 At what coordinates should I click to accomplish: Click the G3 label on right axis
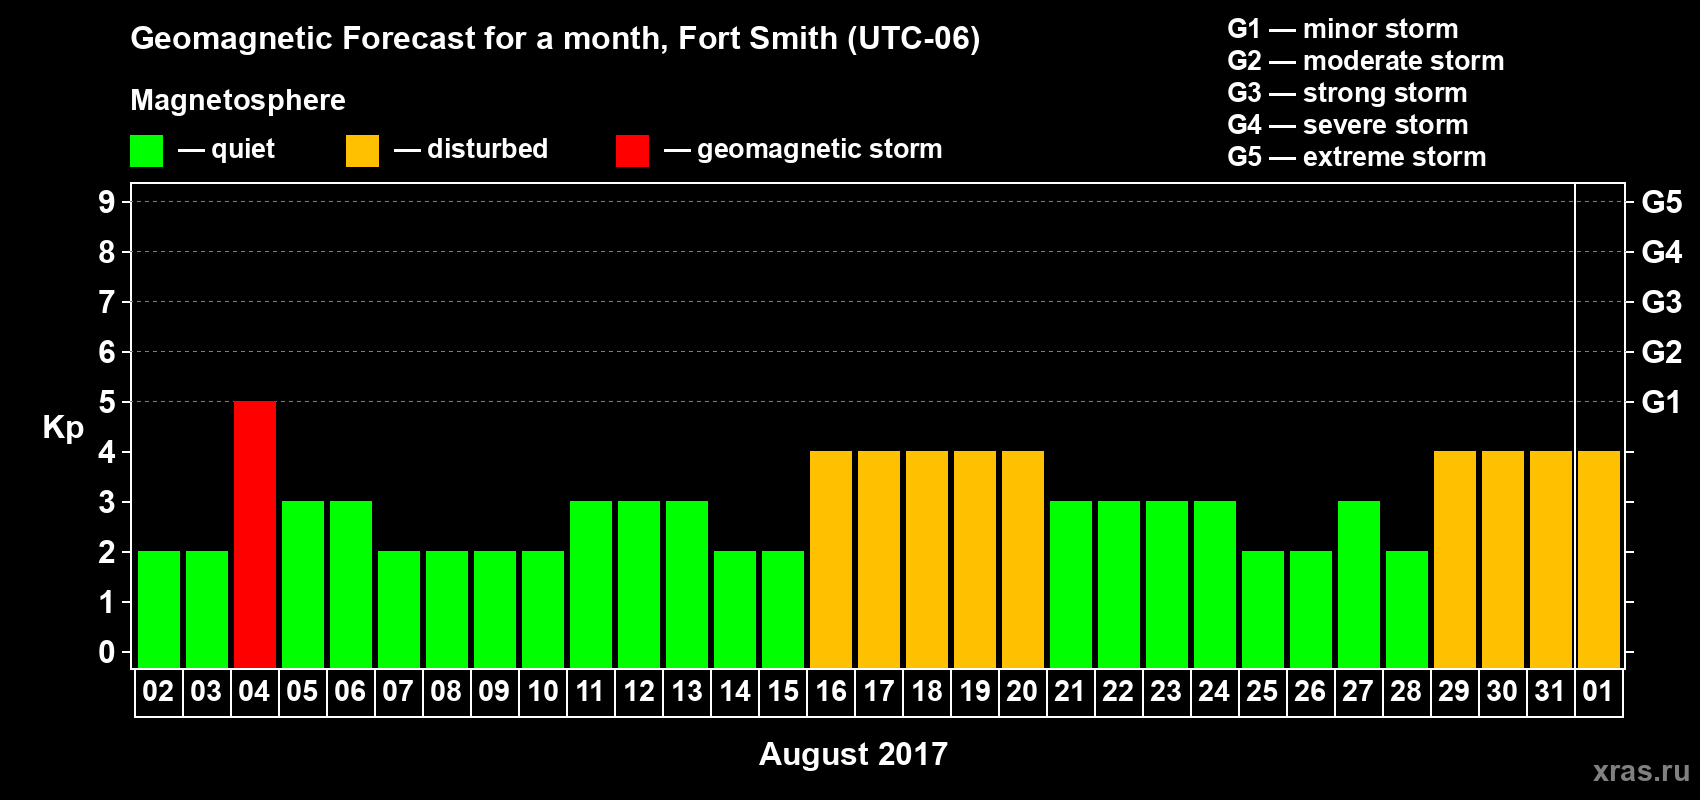point(1661,302)
